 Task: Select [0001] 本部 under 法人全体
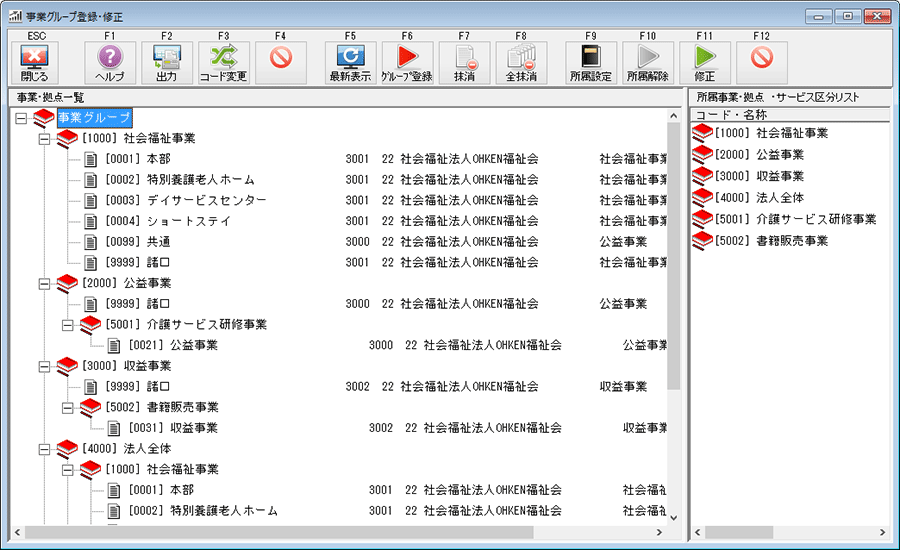click(x=161, y=490)
